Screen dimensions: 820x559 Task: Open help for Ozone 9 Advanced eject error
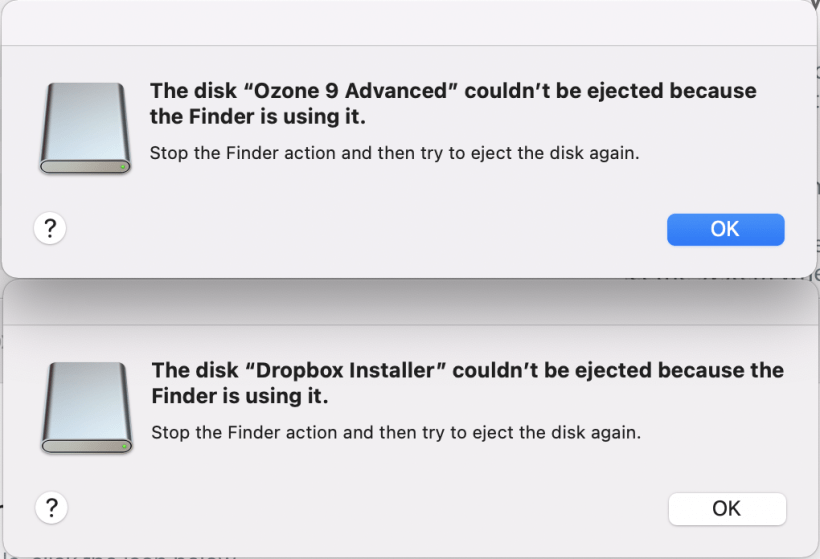pos(50,229)
